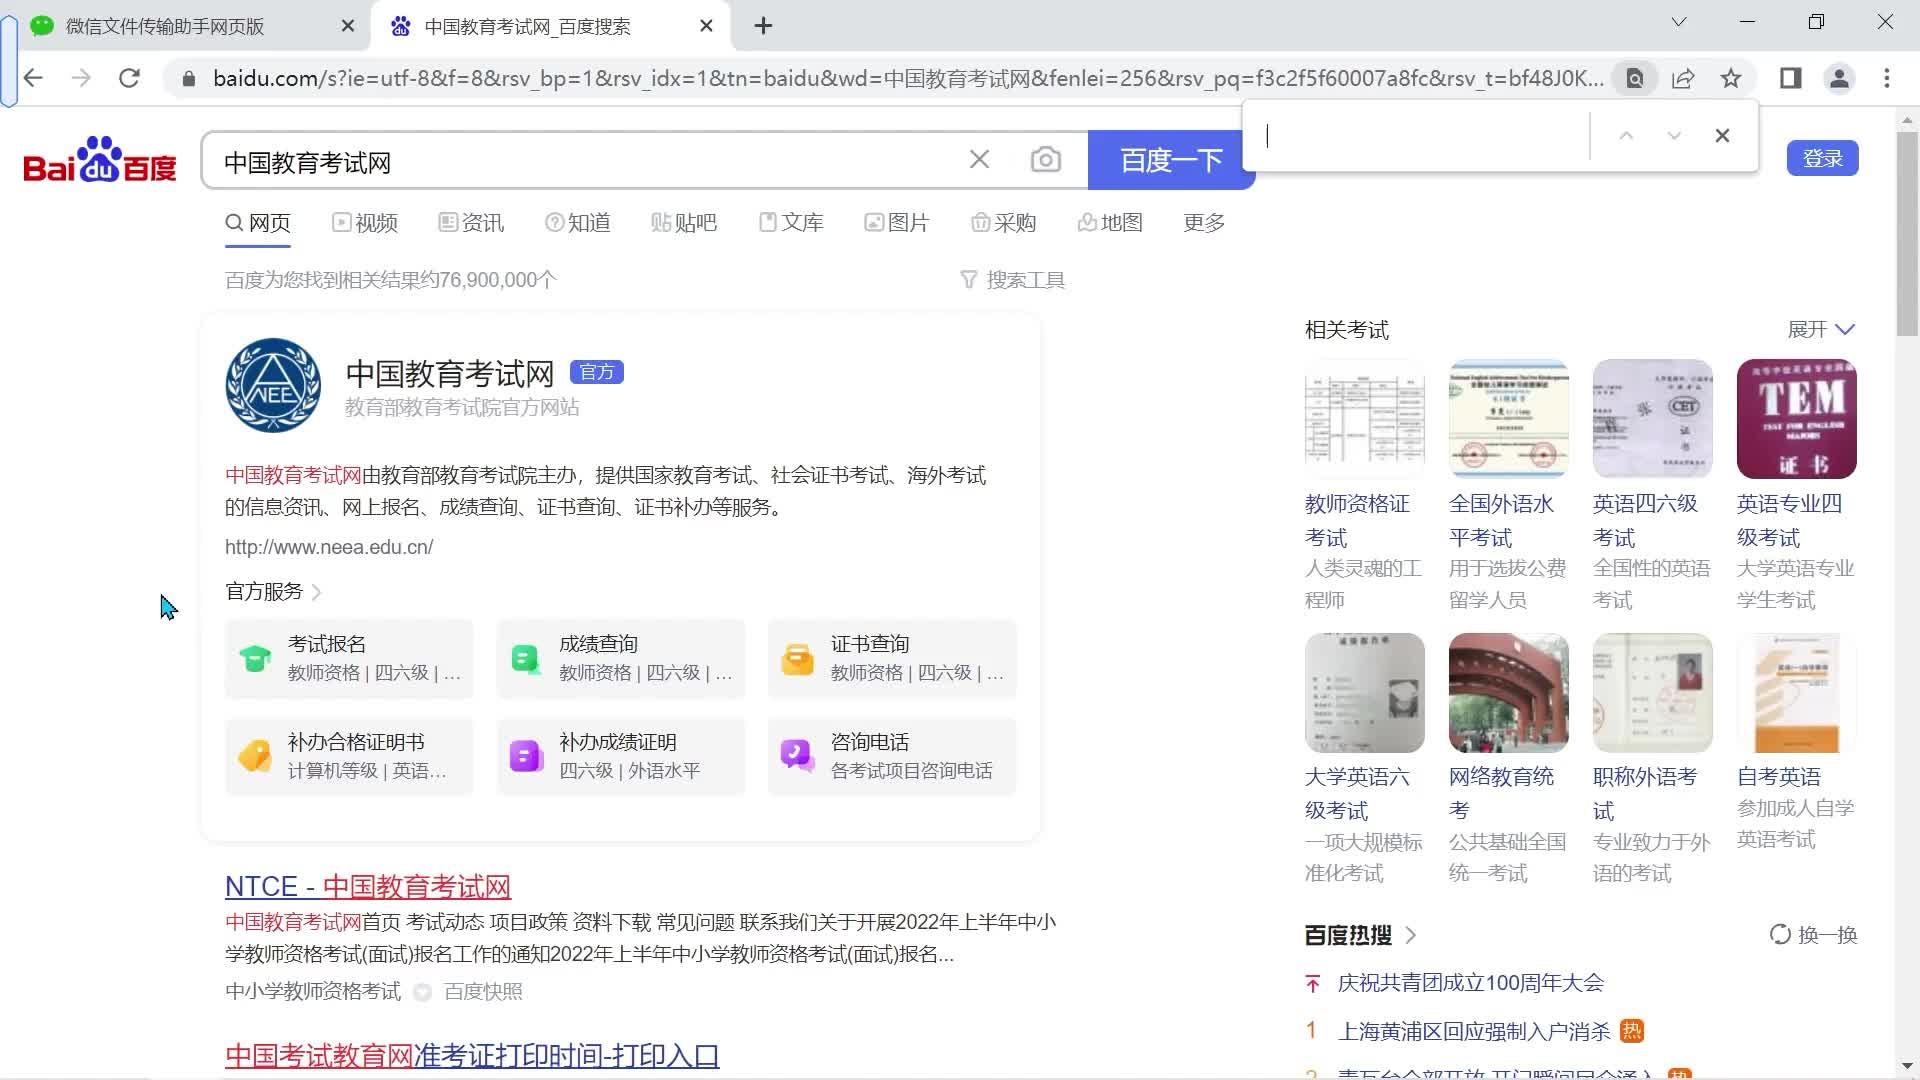This screenshot has width=1920, height=1080.
Task: Go to previous find result
Action: click(1626, 136)
